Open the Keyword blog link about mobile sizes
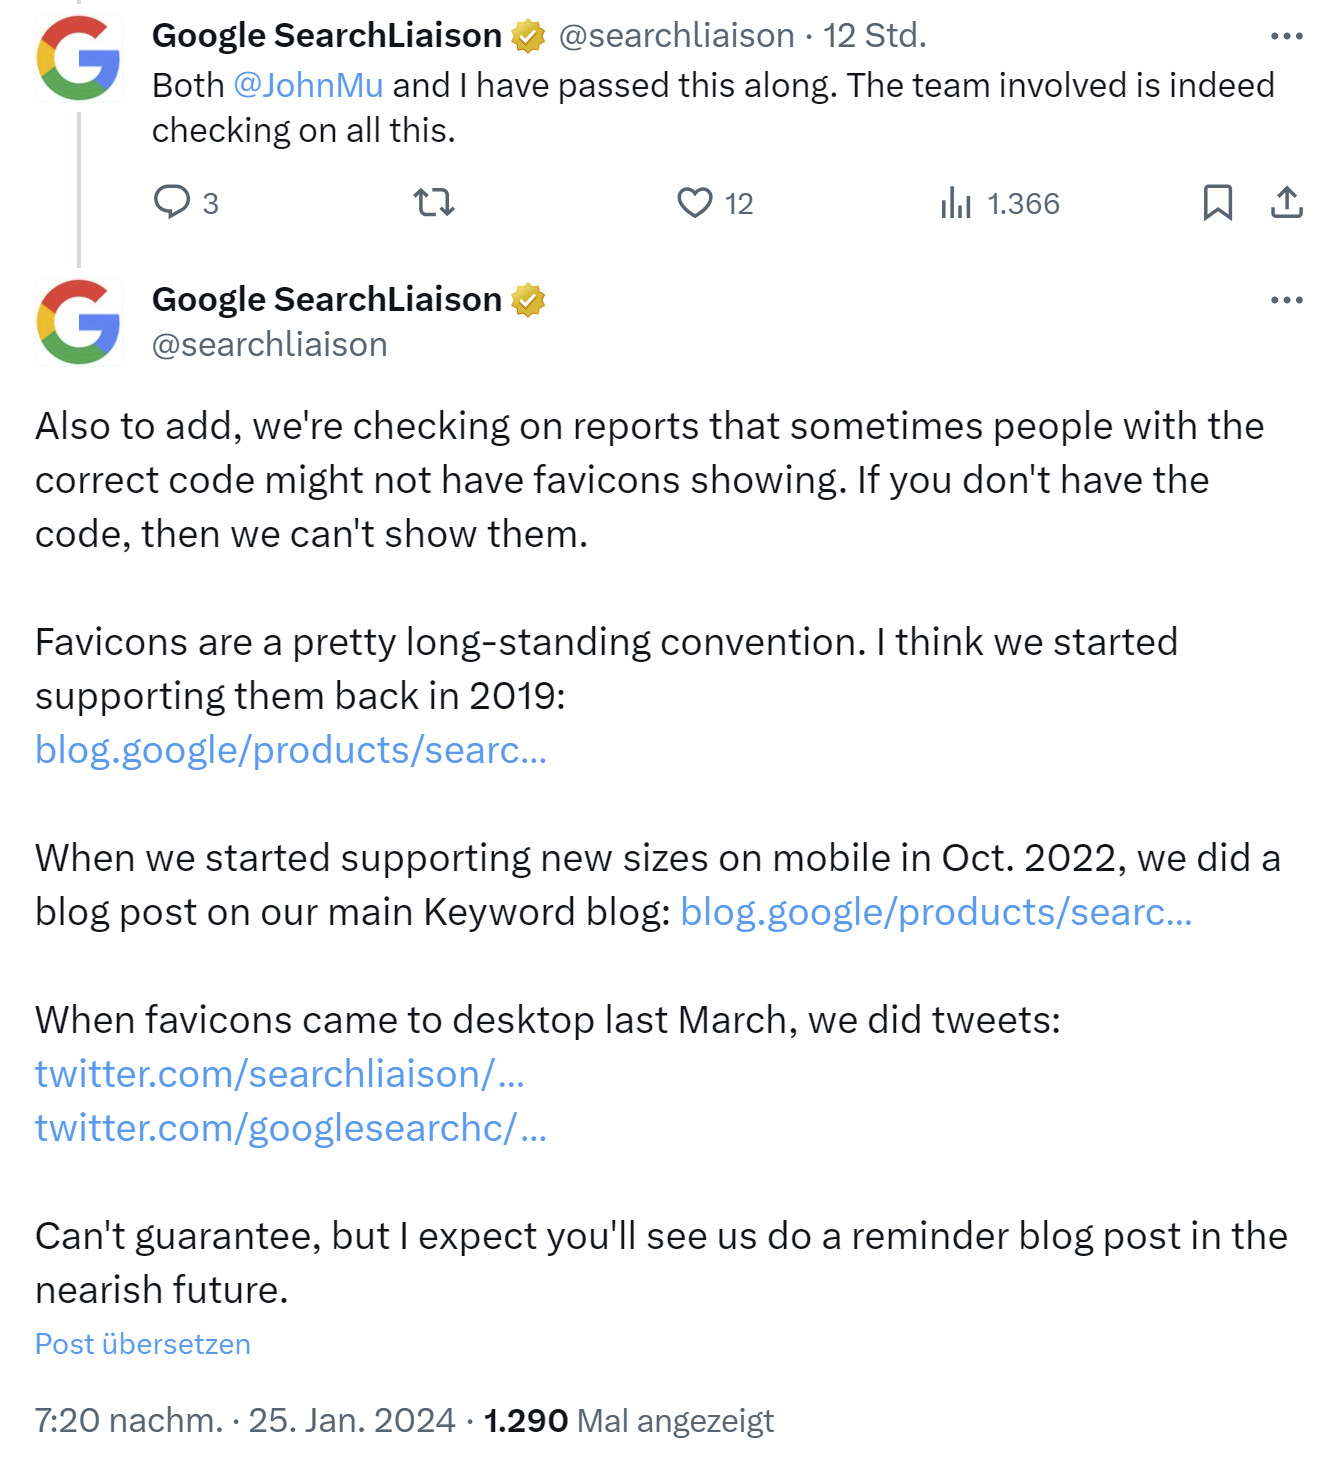 pyautogui.click(x=936, y=911)
